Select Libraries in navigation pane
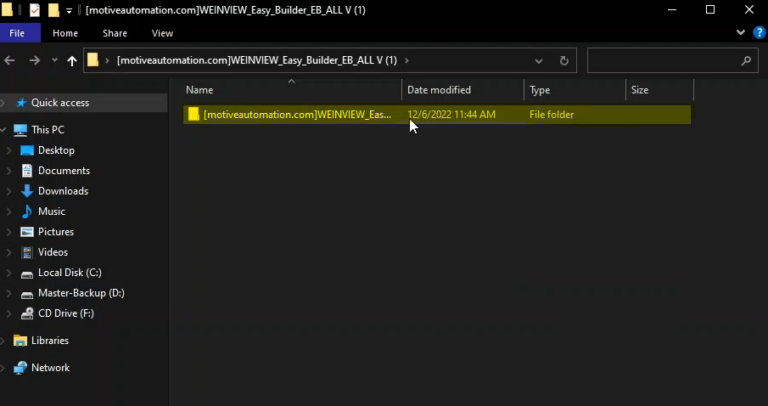 click(50, 340)
